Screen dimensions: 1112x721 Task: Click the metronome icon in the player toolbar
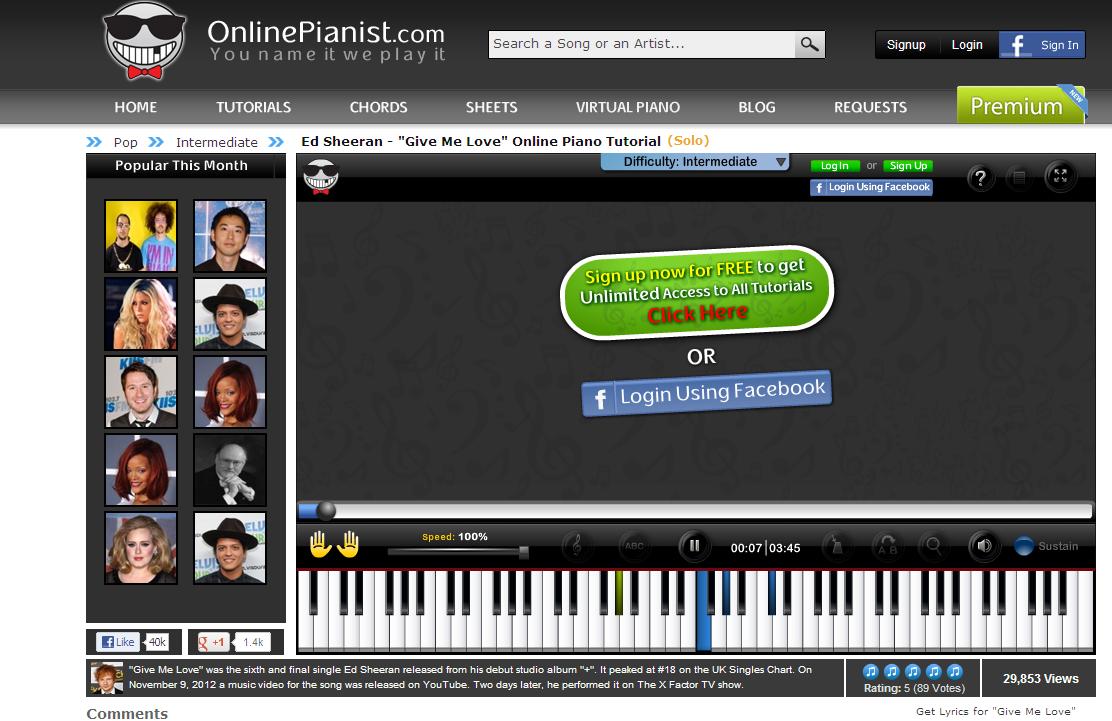click(x=838, y=547)
